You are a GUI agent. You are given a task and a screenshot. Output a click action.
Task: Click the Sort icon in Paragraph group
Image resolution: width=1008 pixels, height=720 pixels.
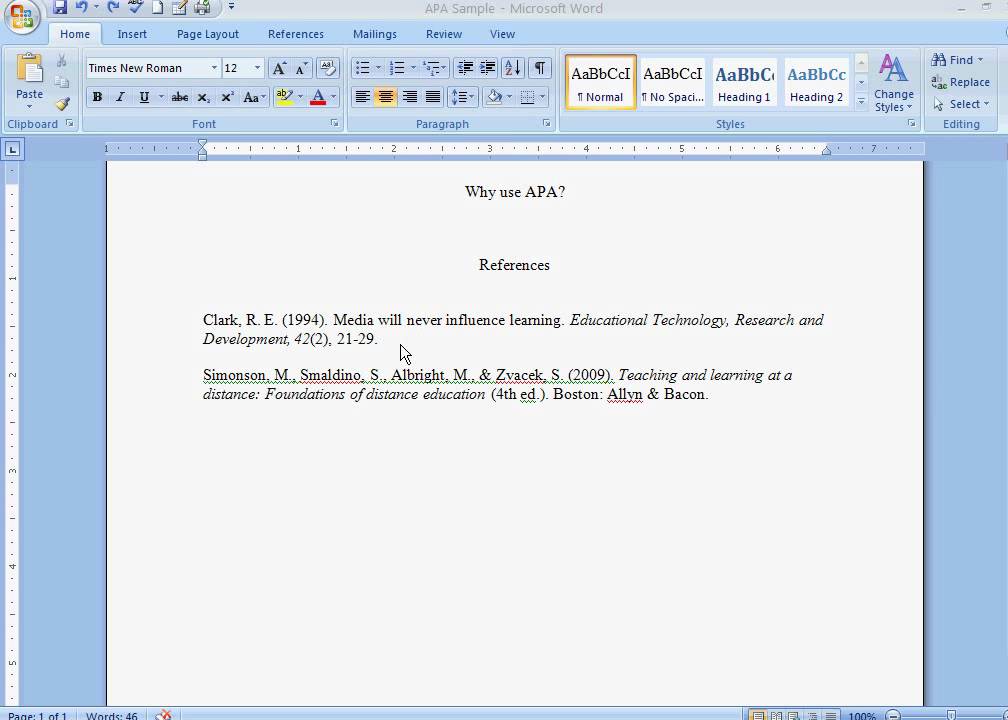512,68
